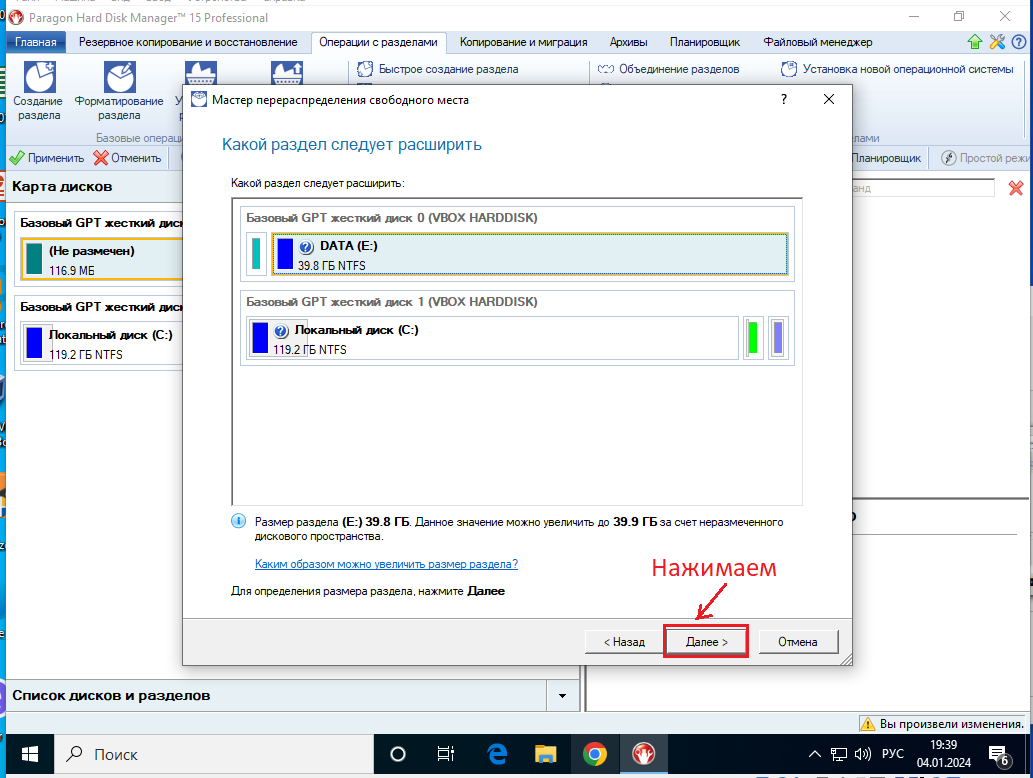
Task: Open the wrench settings icon at top right
Action: 997,42
